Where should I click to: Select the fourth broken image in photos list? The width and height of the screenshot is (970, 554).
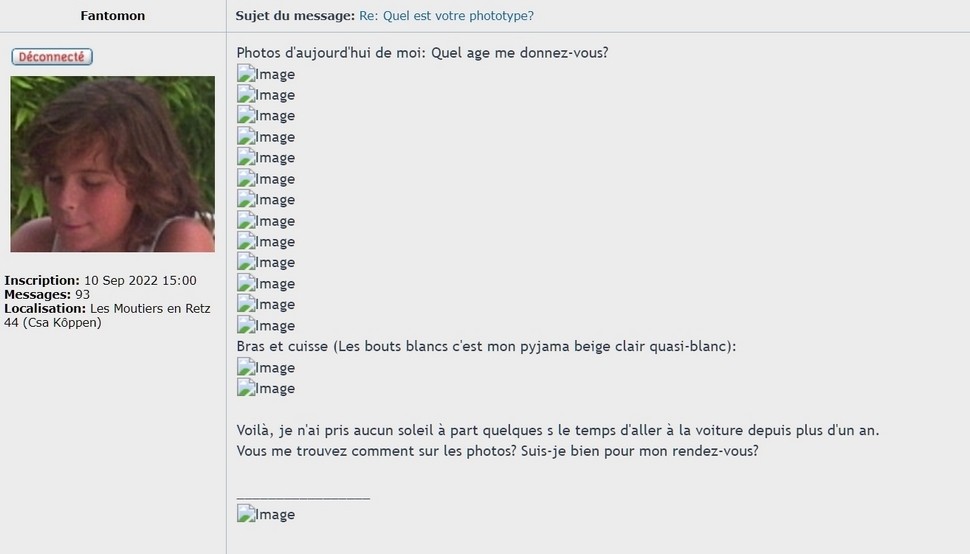[266, 137]
